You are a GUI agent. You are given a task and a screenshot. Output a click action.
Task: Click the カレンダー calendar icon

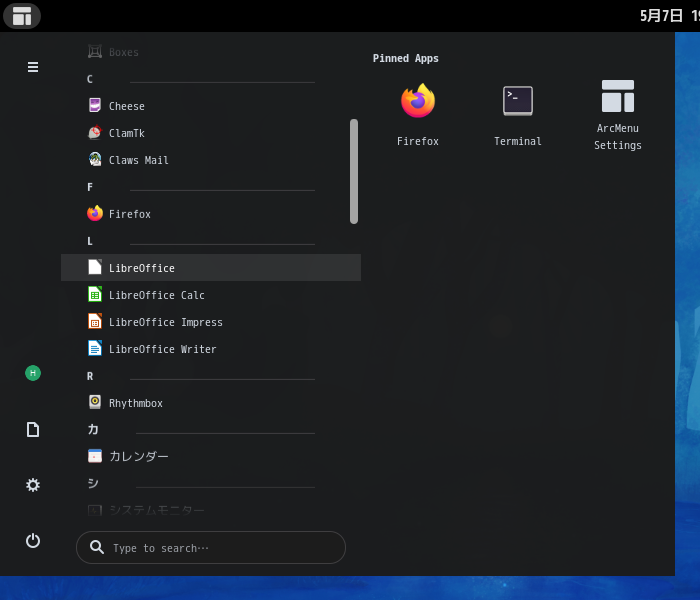click(x=95, y=456)
